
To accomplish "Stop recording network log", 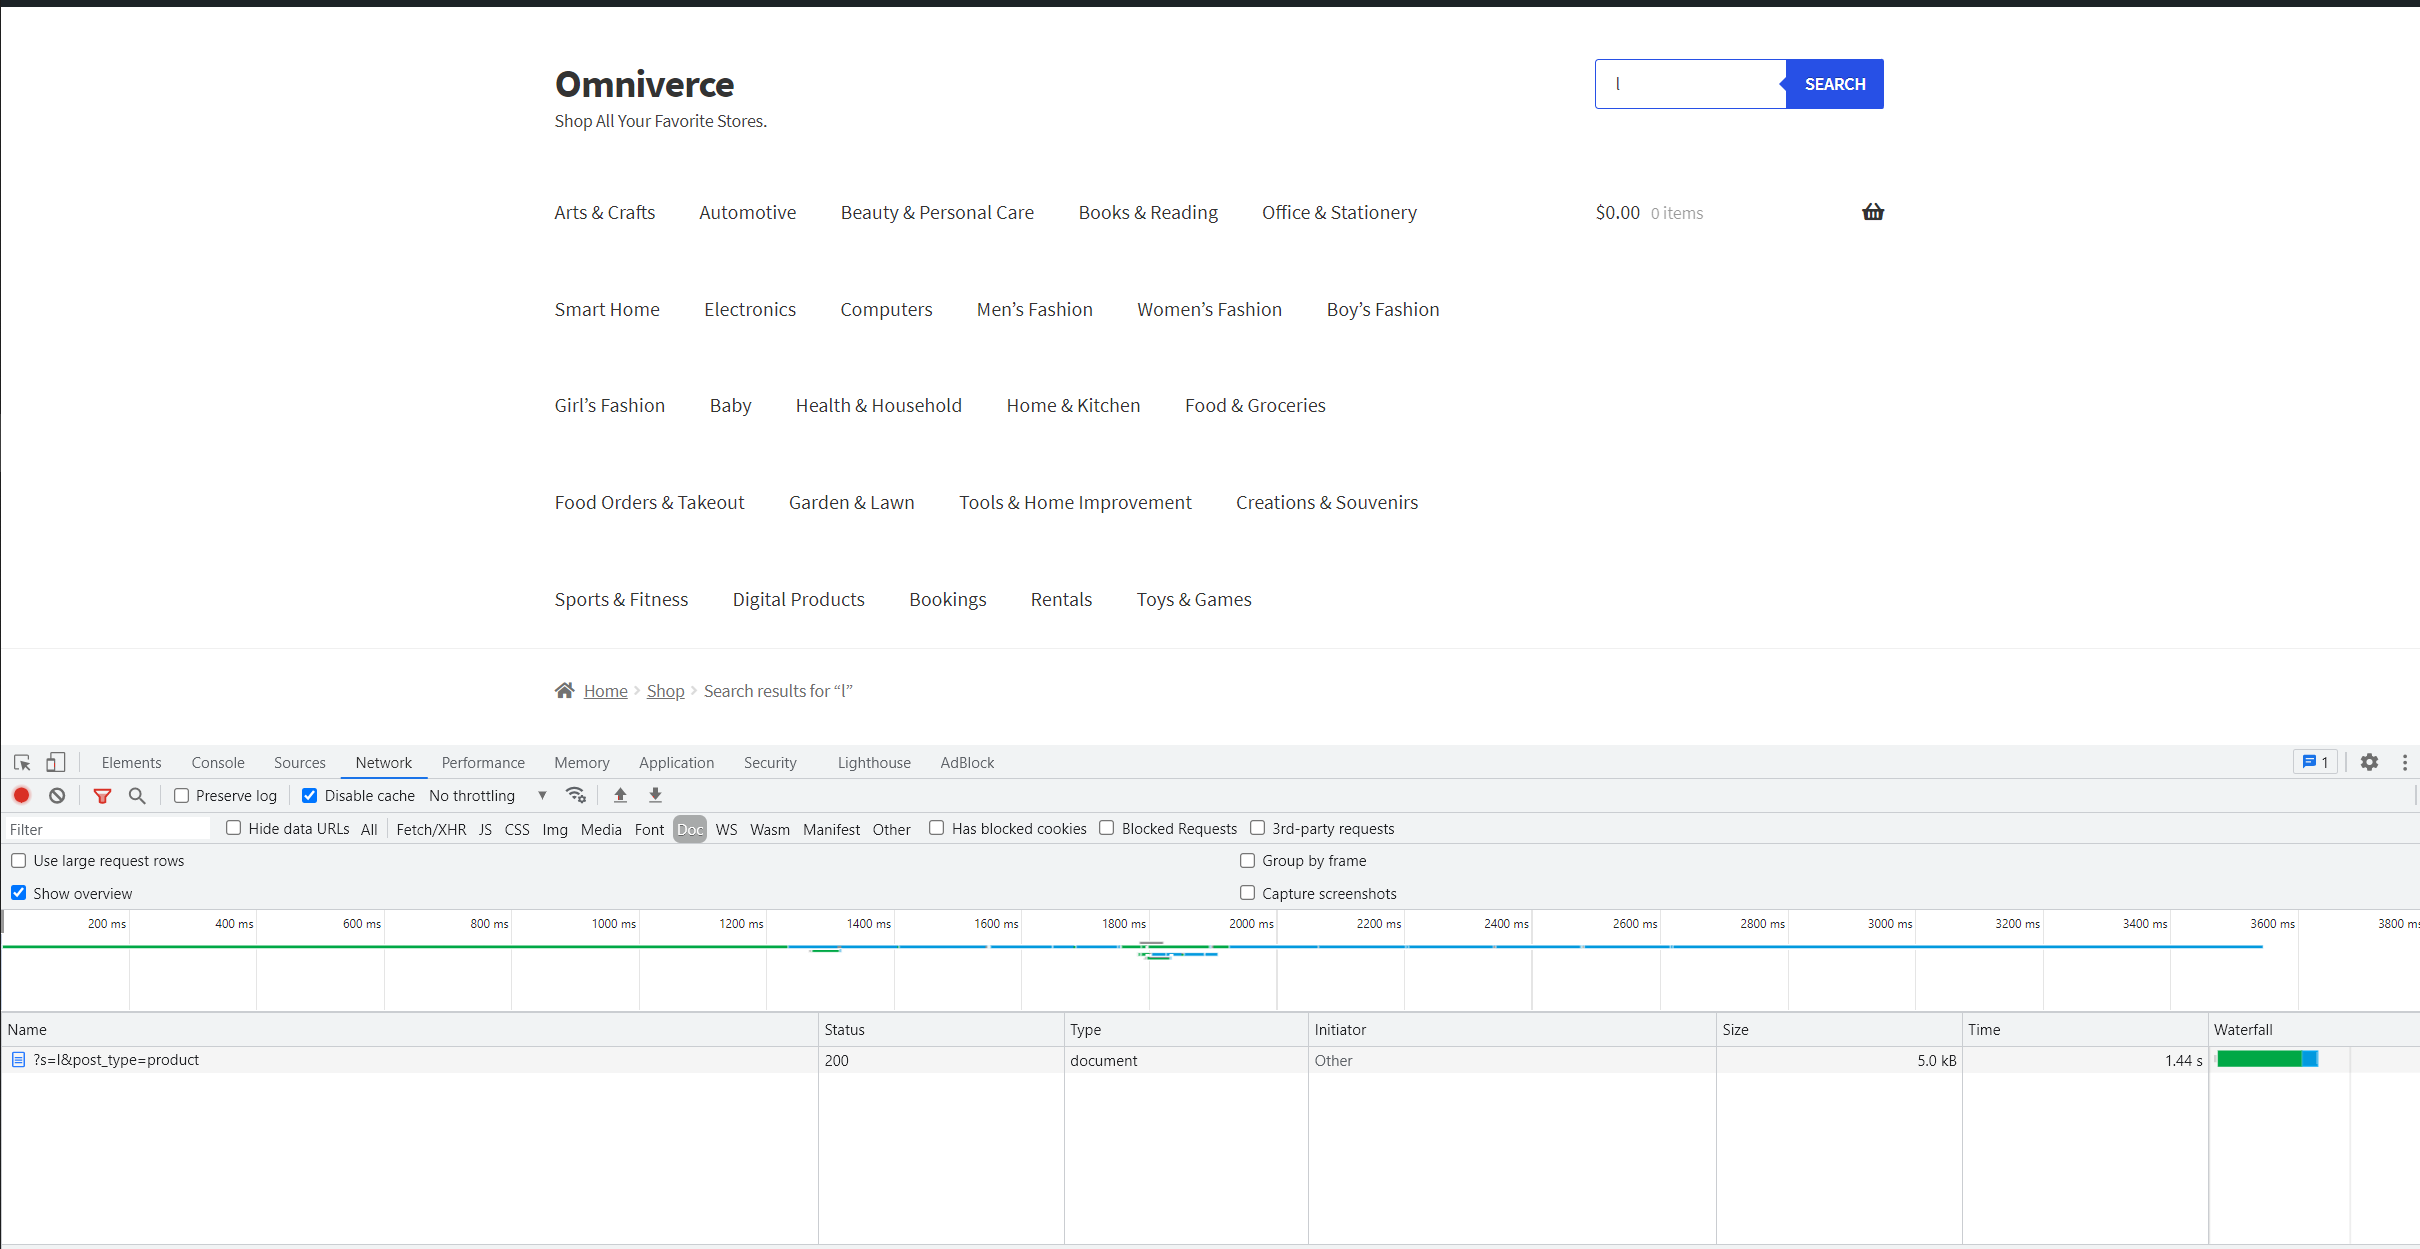I will pos(22,795).
